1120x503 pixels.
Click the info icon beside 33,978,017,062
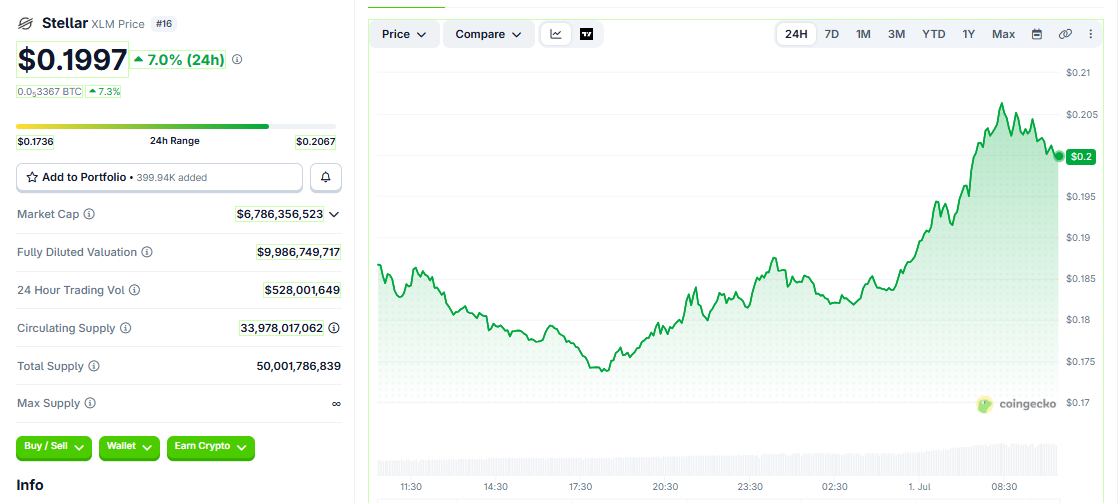click(334, 328)
